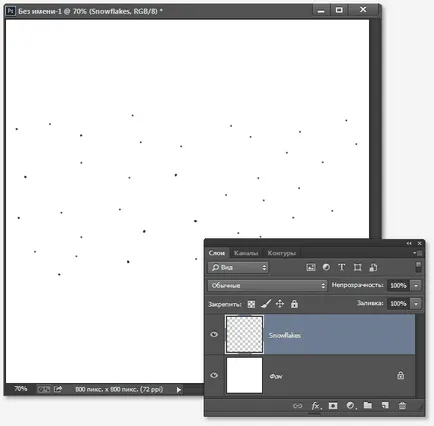
Task: Create new fill or adjustment layer
Action: click(350, 406)
